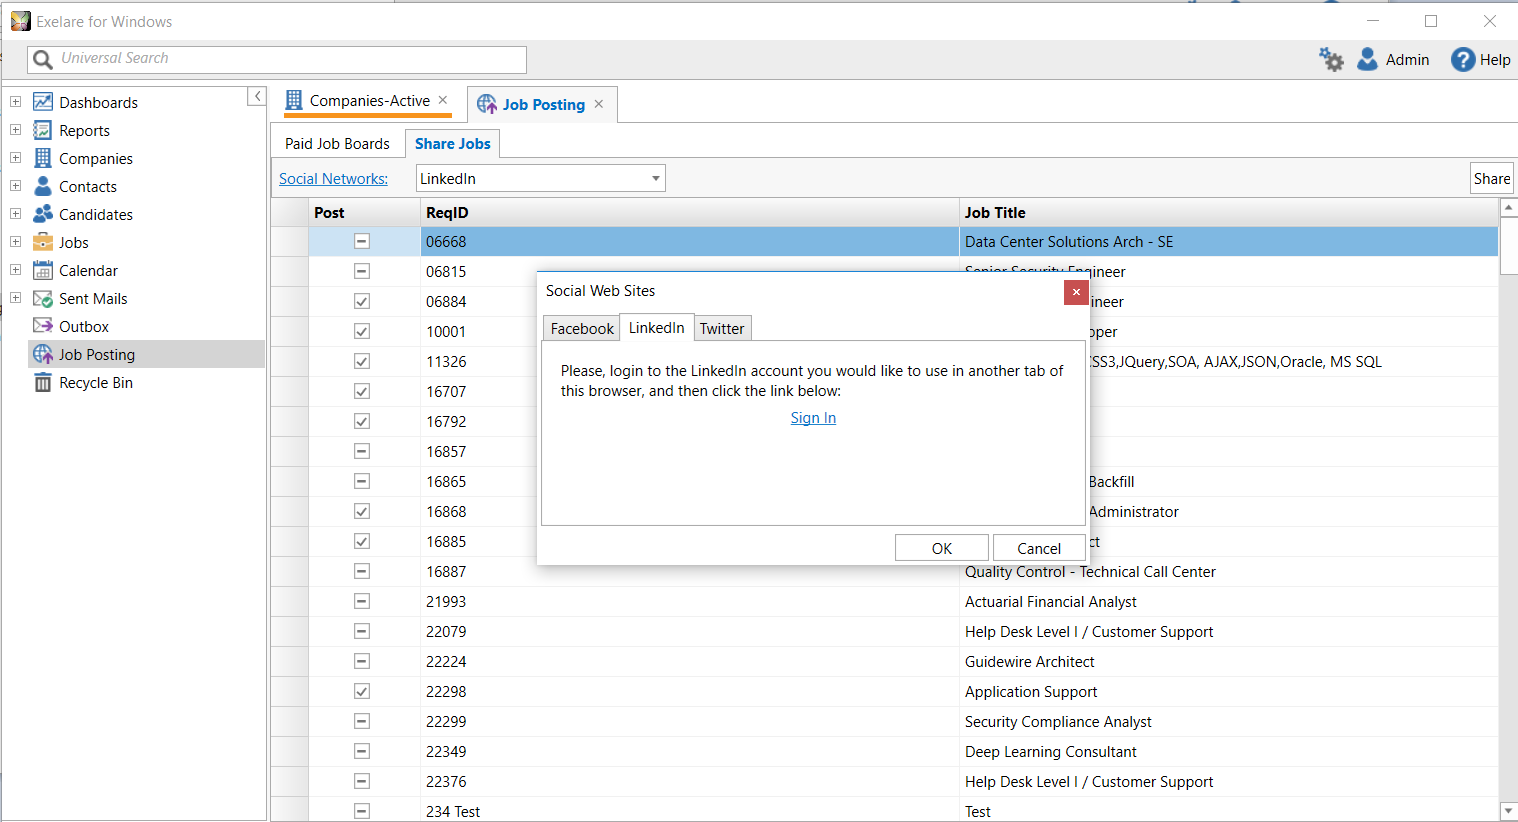This screenshot has width=1518, height=822.
Task: Expand the Companies tree node
Action: point(15,158)
